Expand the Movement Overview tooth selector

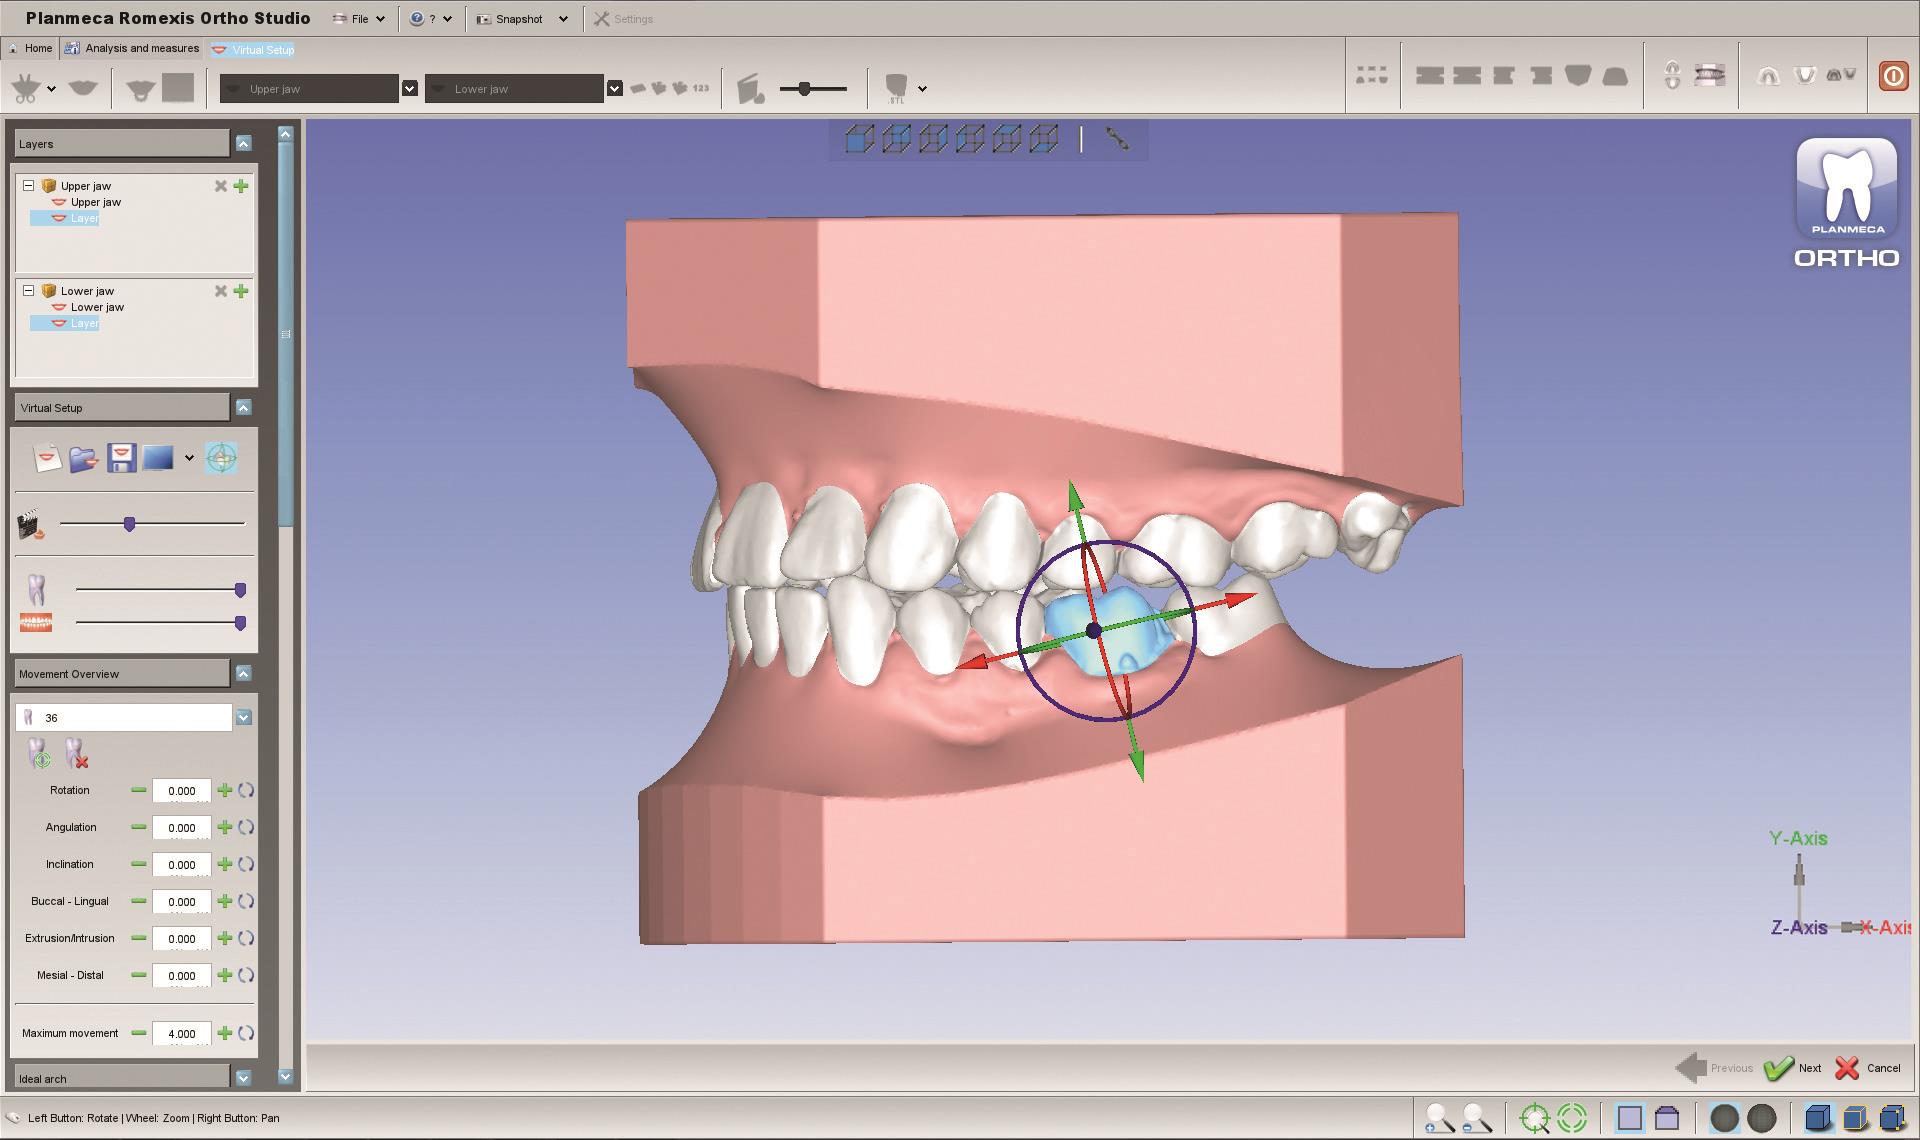[244, 717]
